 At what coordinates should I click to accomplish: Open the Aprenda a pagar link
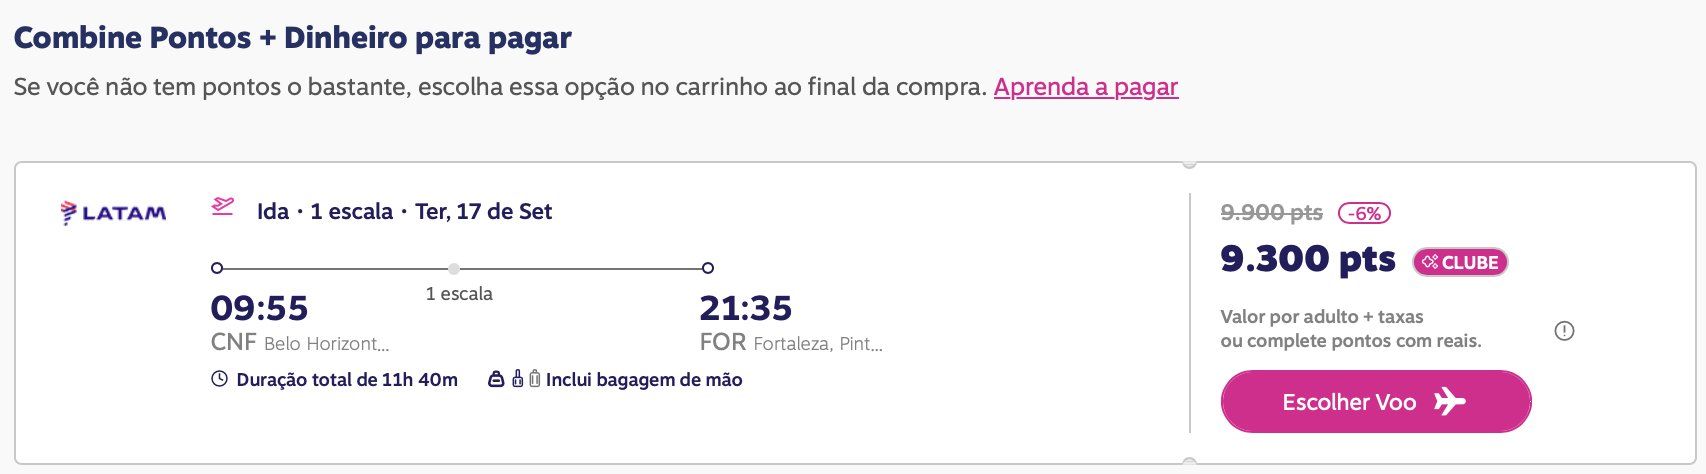click(x=1086, y=87)
